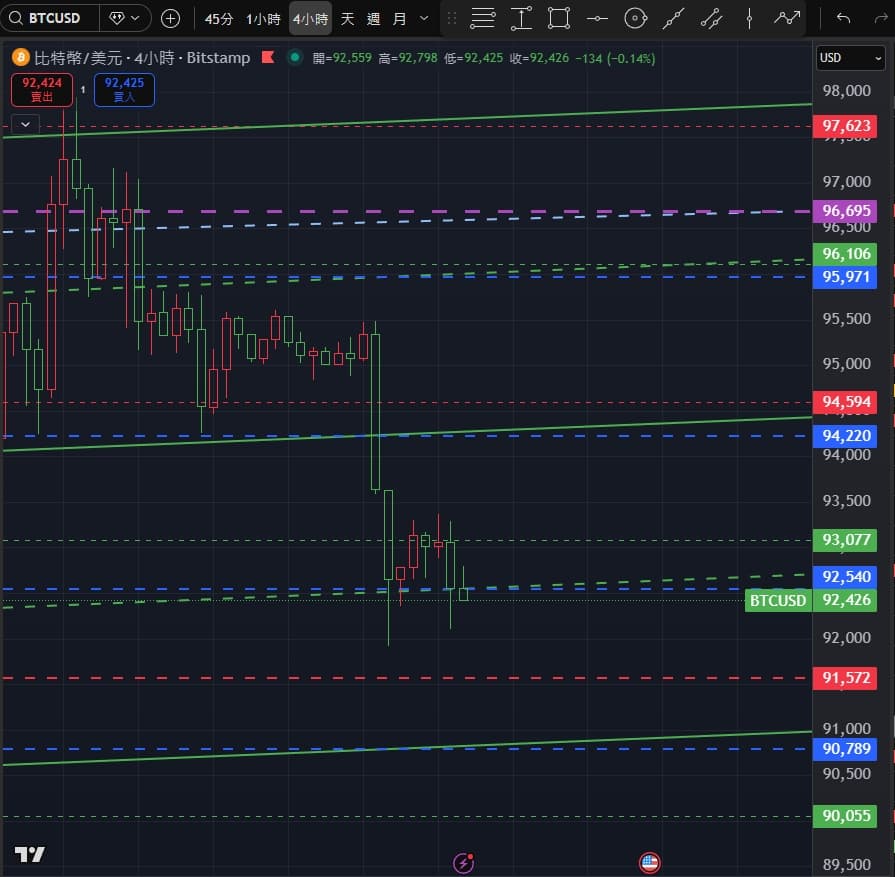Image resolution: width=895 pixels, height=877 pixels.
Task: Select the 4小時 timeframe
Action: [x=311, y=19]
